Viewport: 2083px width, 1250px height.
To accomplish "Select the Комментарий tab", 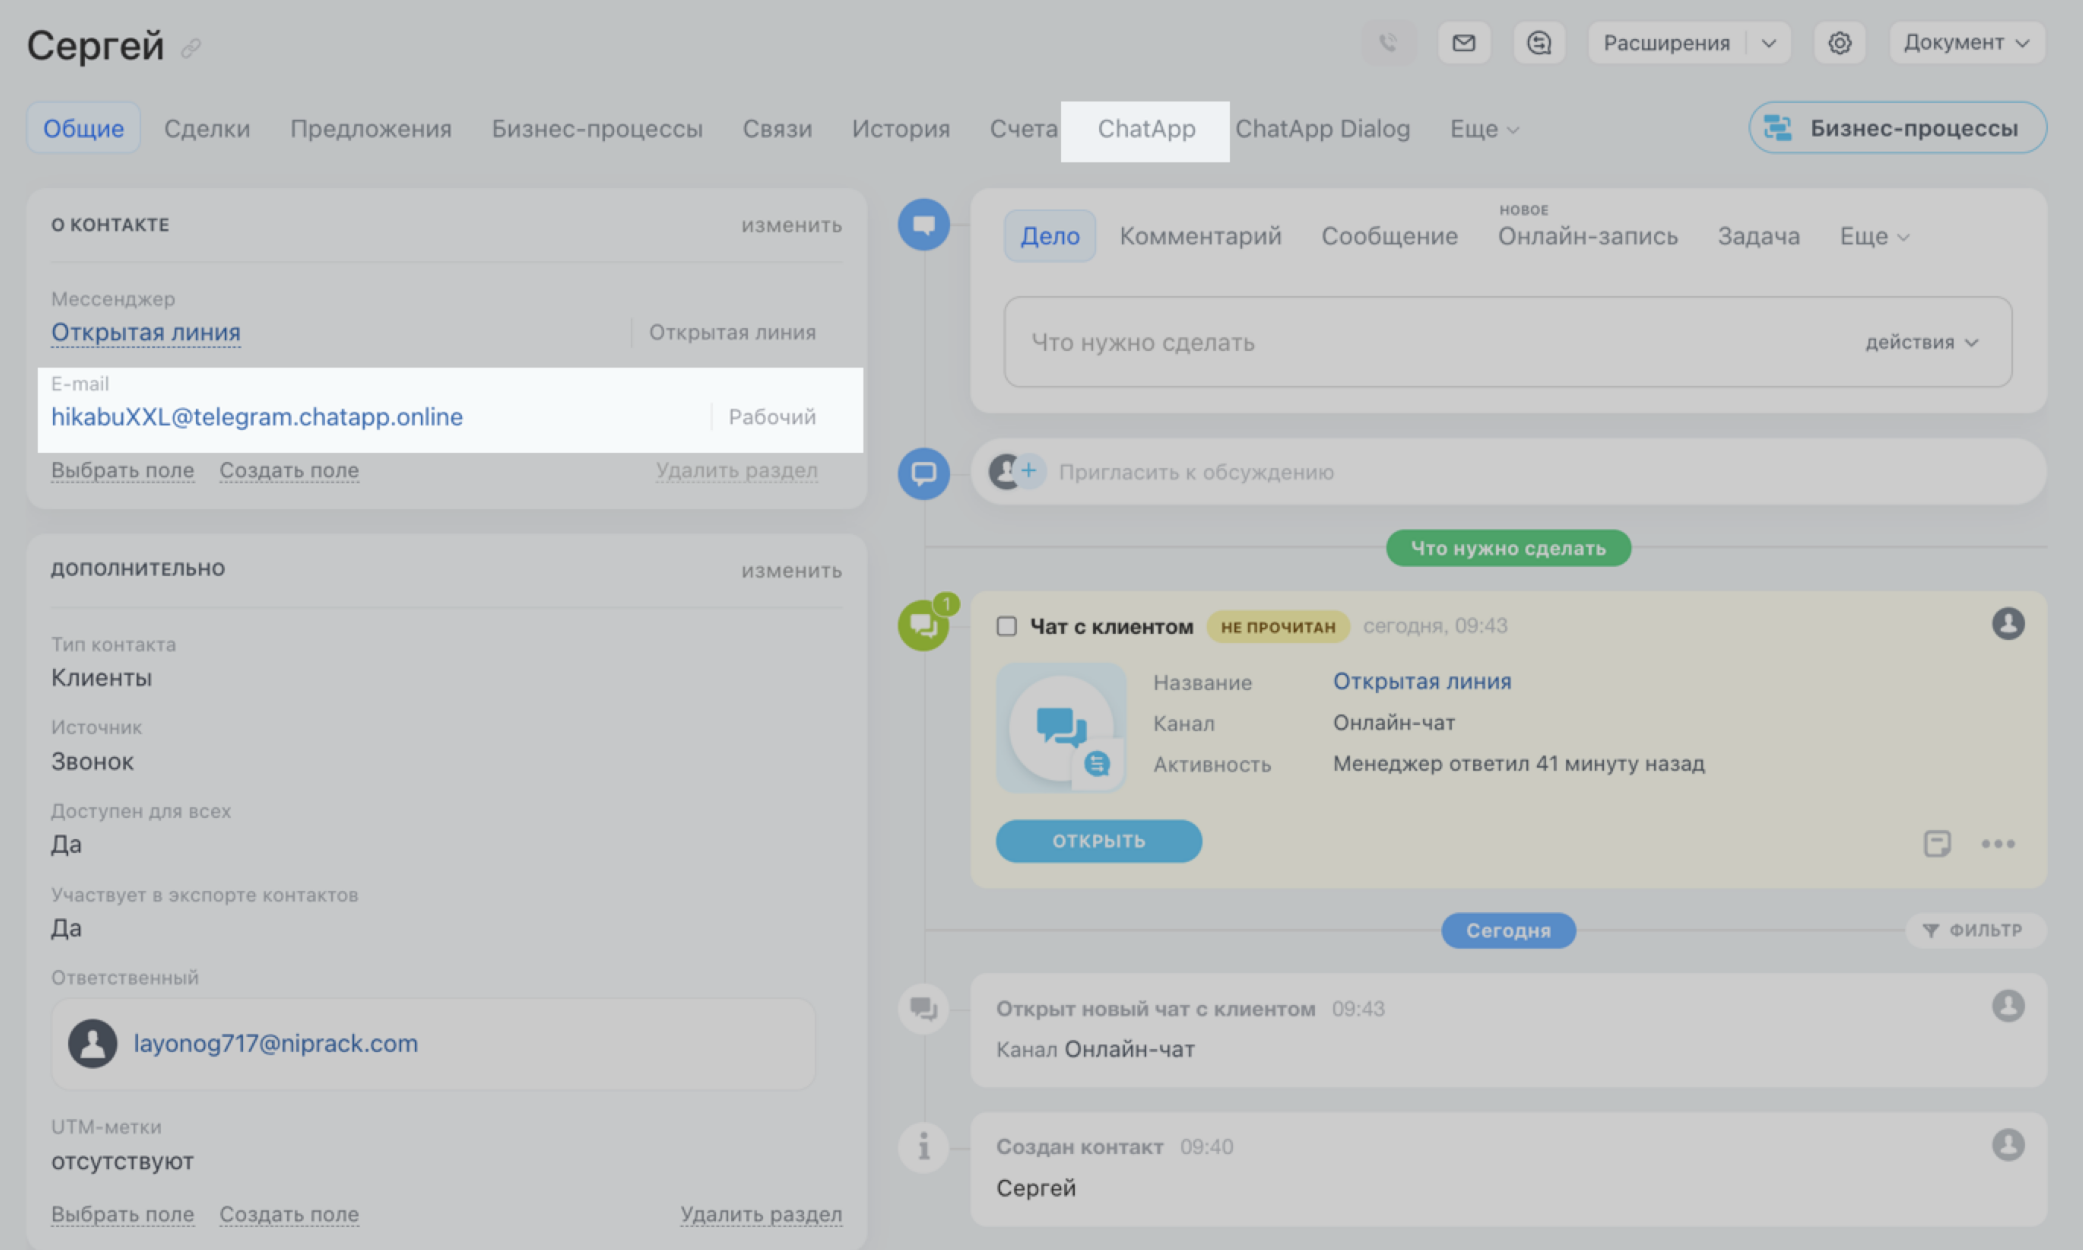I will [1200, 236].
